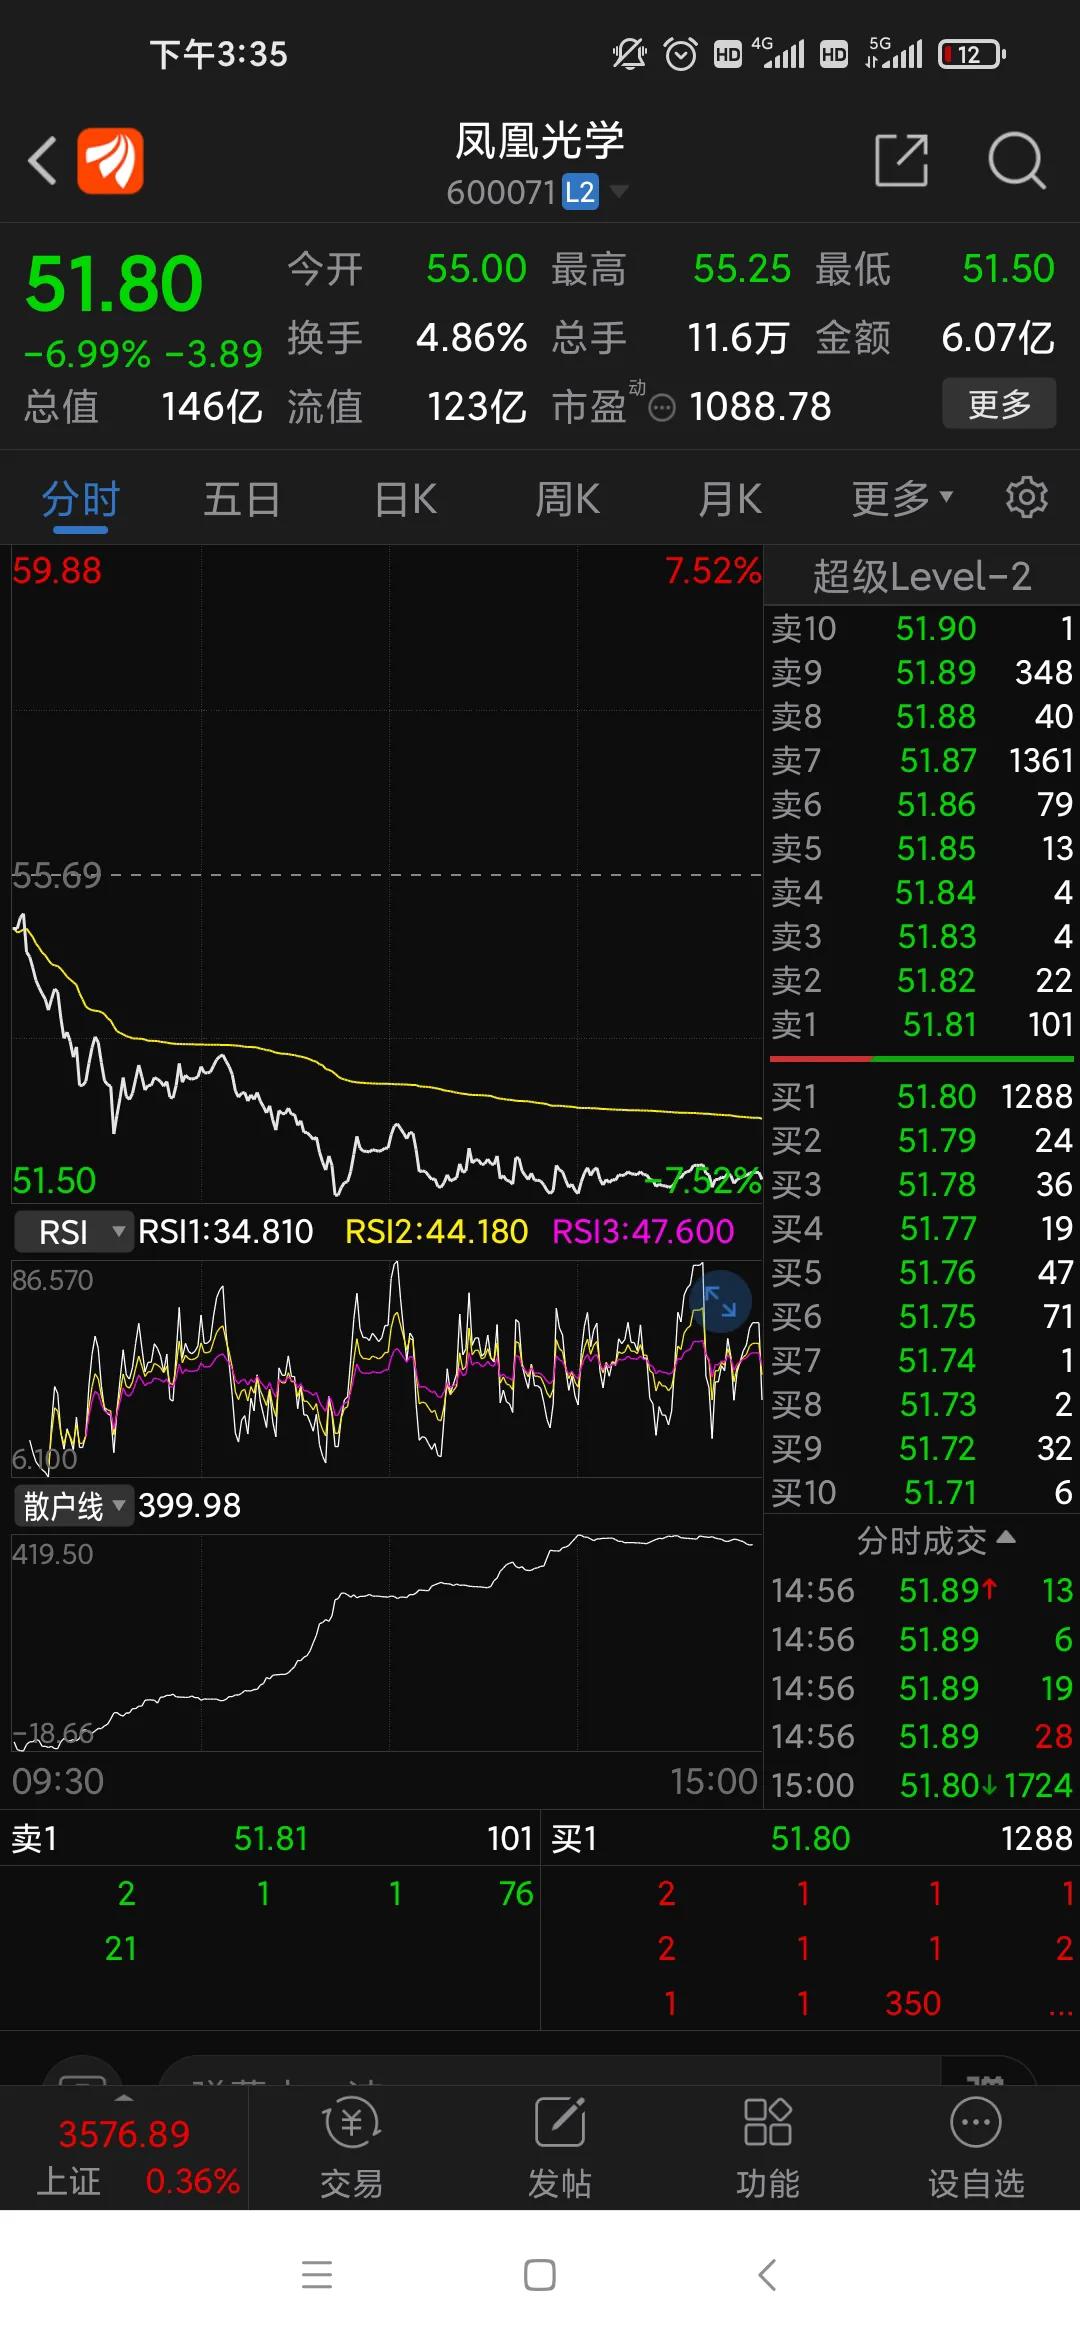The image size is (1080, 2340).
Task: Open the RSI indicator dropdown
Action: pyautogui.click(x=73, y=1231)
